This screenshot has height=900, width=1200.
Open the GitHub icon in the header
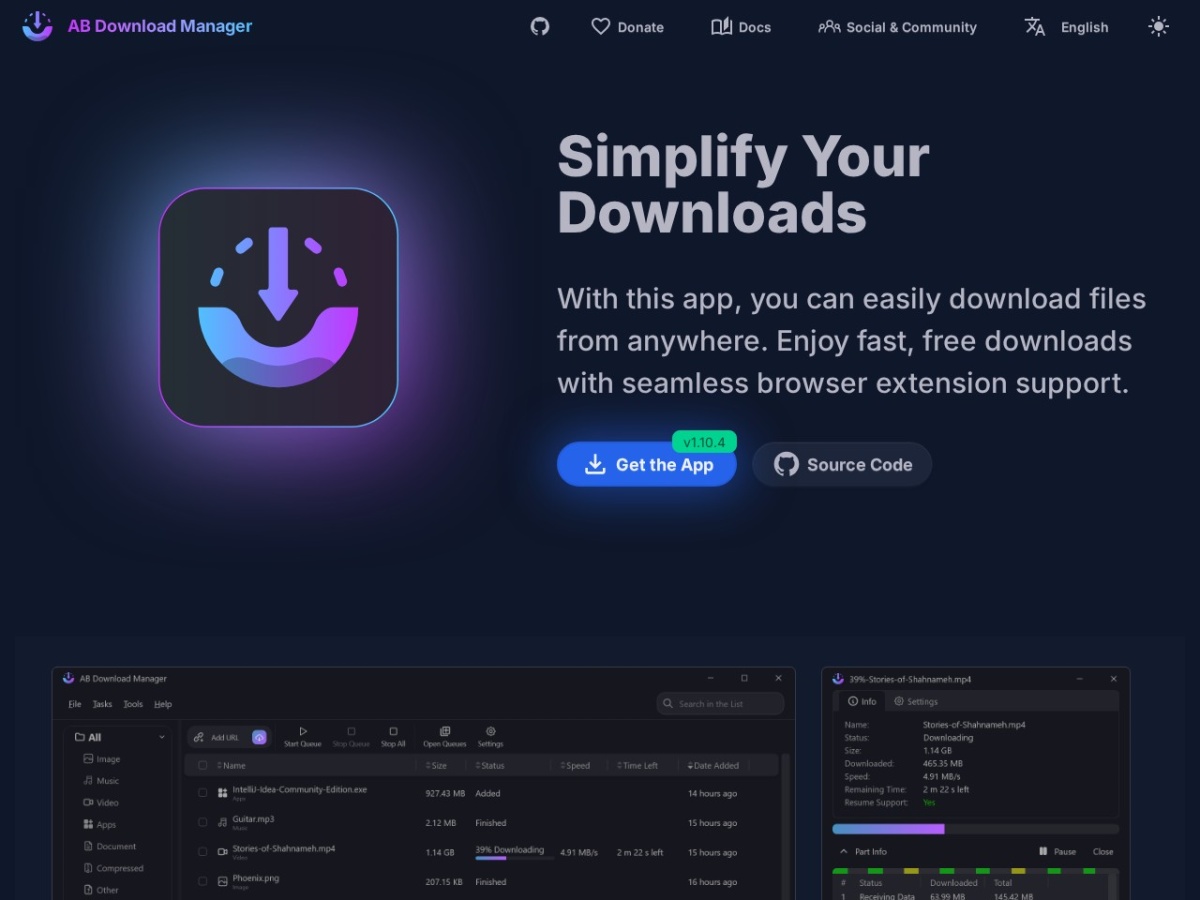(x=540, y=27)
